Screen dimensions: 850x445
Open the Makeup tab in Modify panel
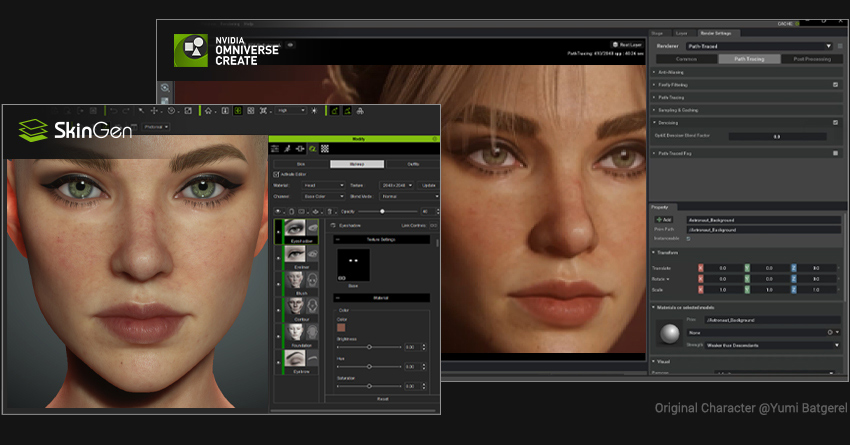coord(355,163)
